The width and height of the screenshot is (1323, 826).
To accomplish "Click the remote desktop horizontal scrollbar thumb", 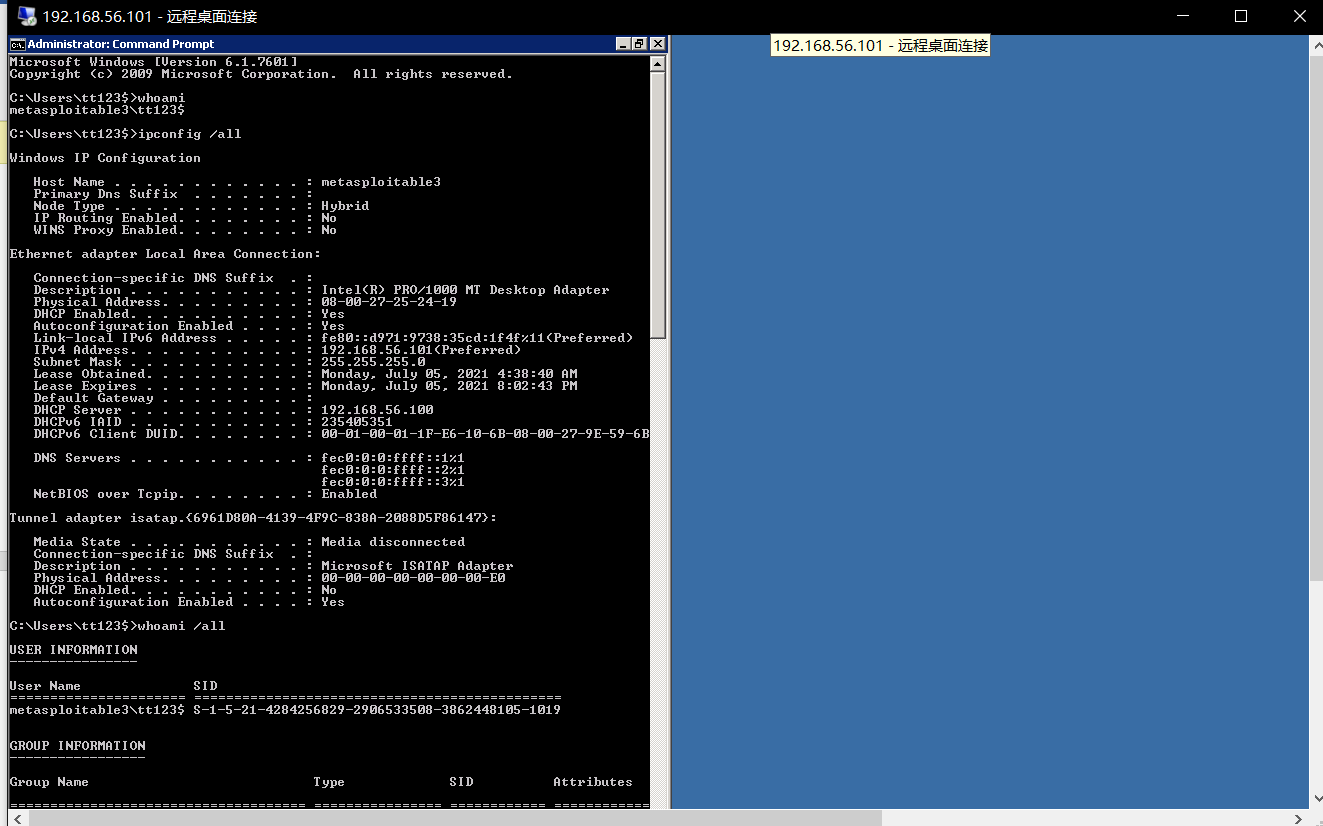I will [455, 817].
